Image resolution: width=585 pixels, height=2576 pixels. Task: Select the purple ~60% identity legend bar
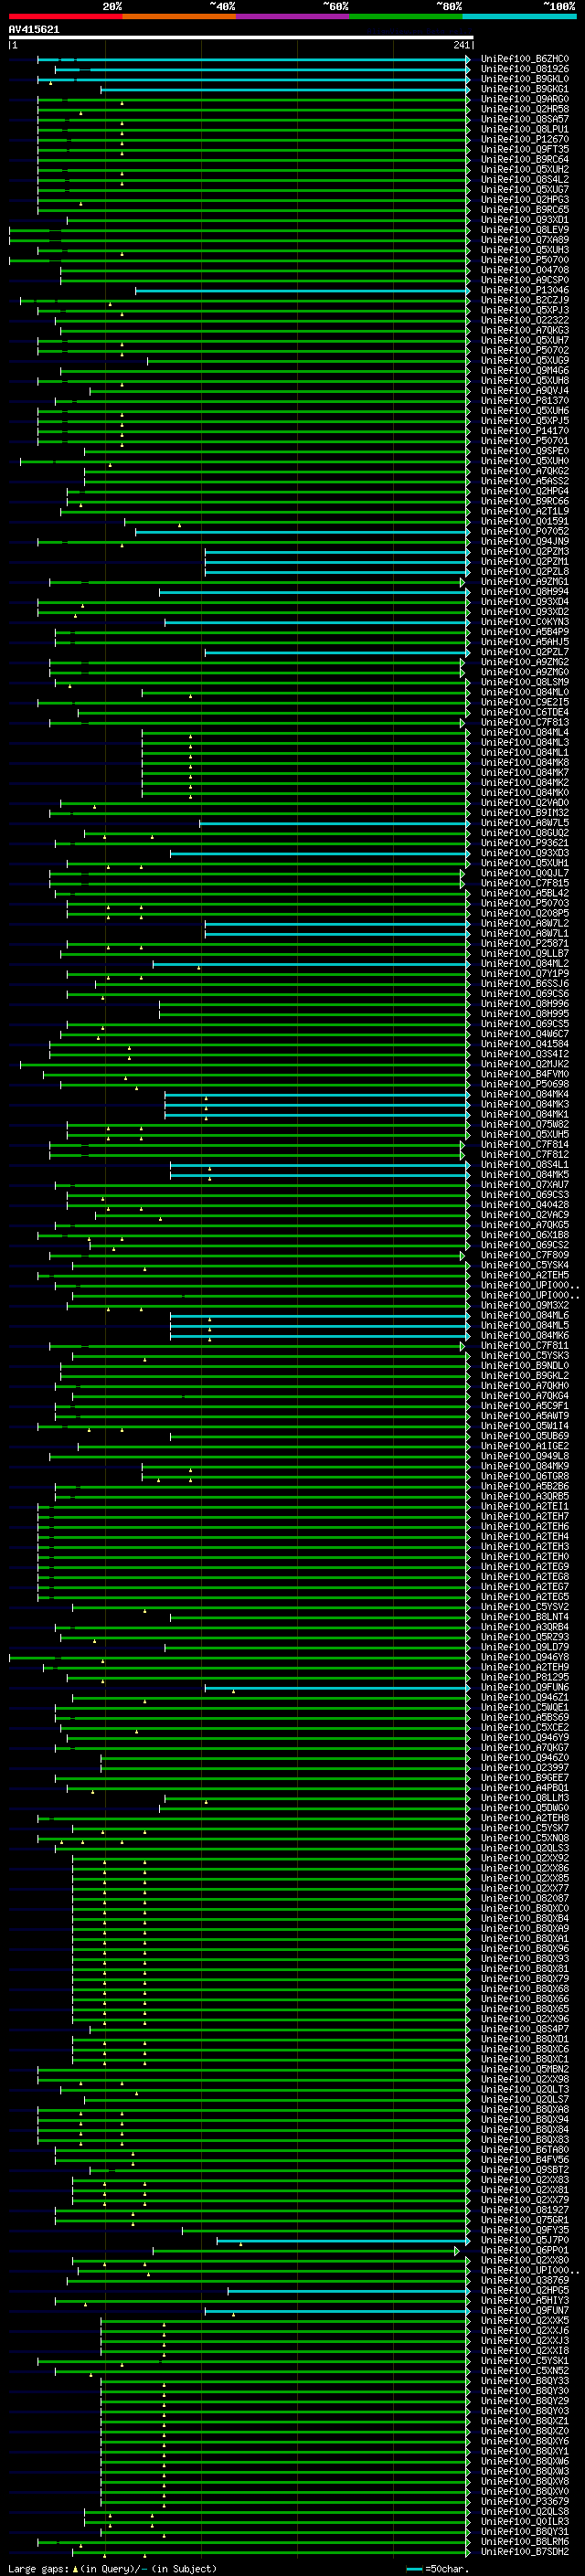(292, 16)
